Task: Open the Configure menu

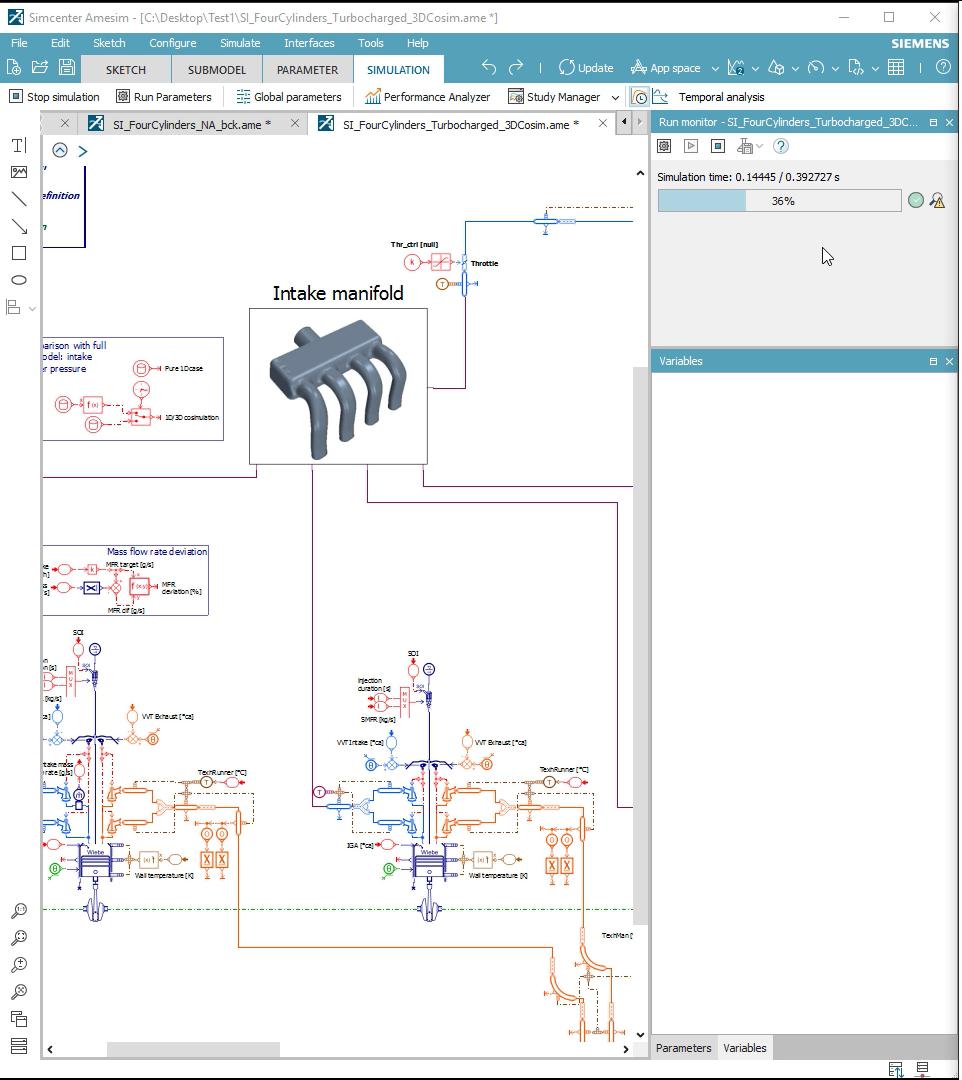Action: click(173, 43)
